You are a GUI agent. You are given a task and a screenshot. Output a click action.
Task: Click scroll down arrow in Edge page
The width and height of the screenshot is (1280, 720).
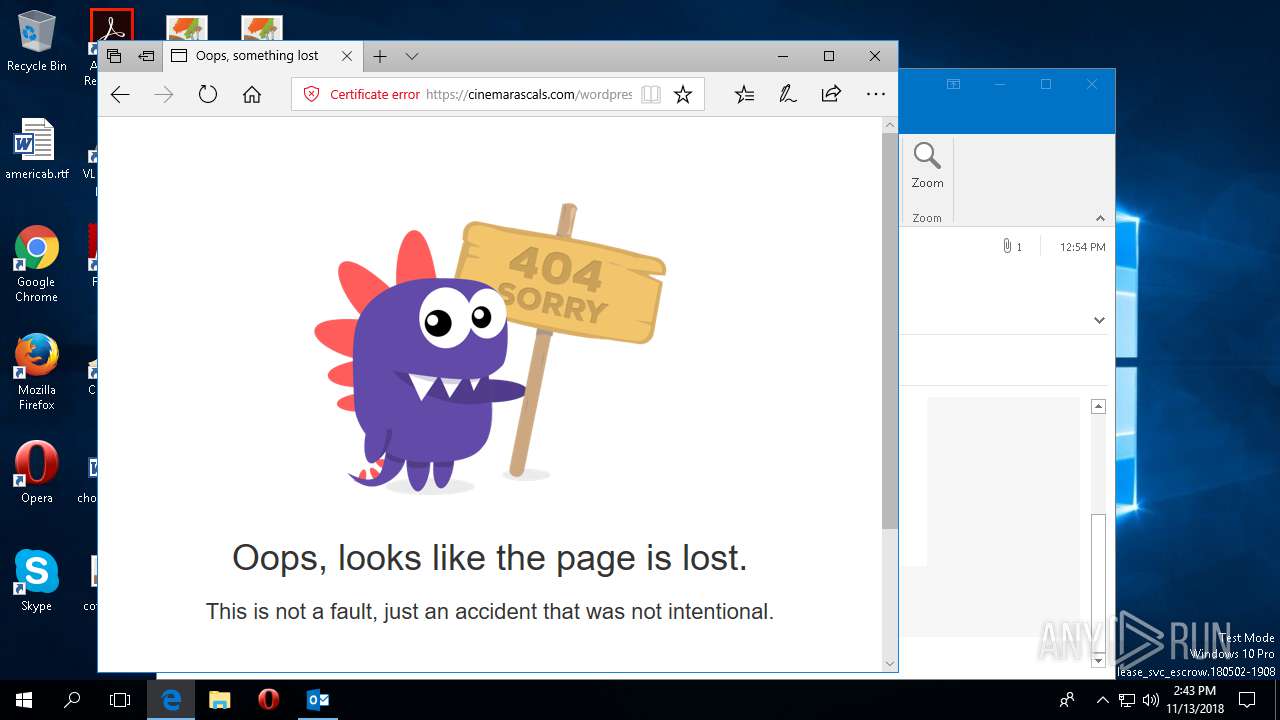coord(890,663)
